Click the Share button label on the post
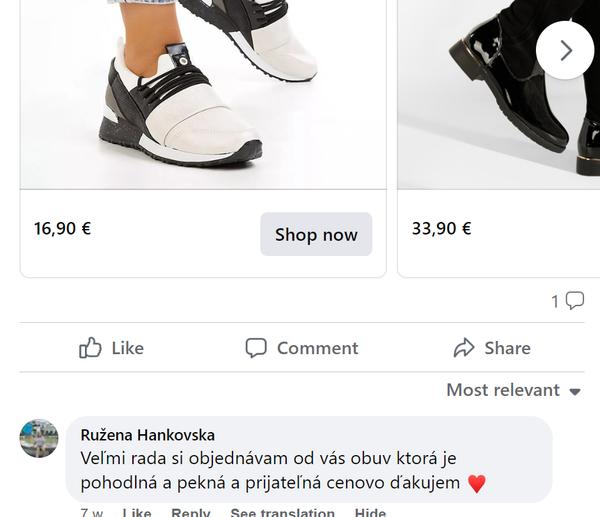The height and width of the screenshot is (517, 600). (507, 348)
